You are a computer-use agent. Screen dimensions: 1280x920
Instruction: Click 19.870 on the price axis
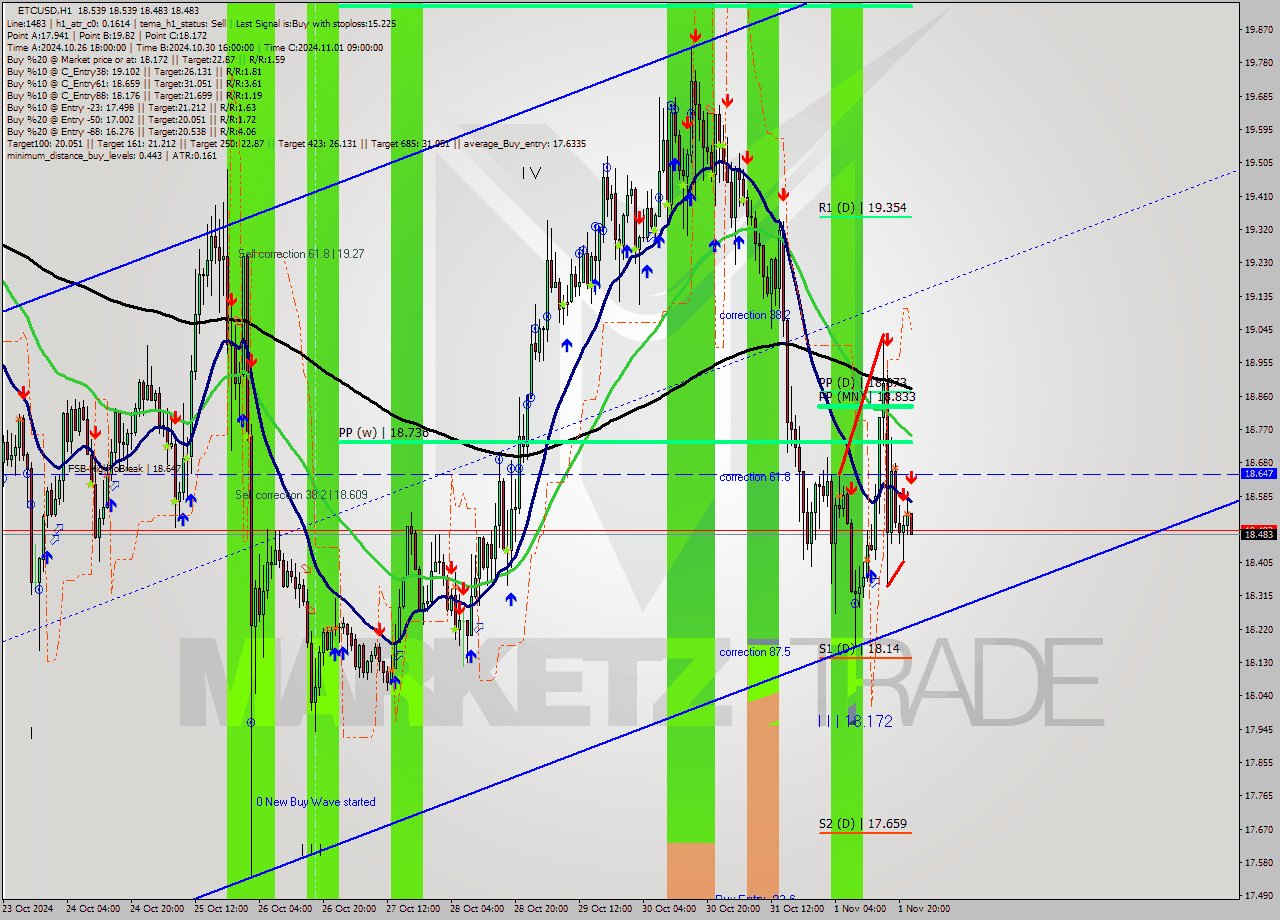pyautogui.click(x=1257, y=29)
